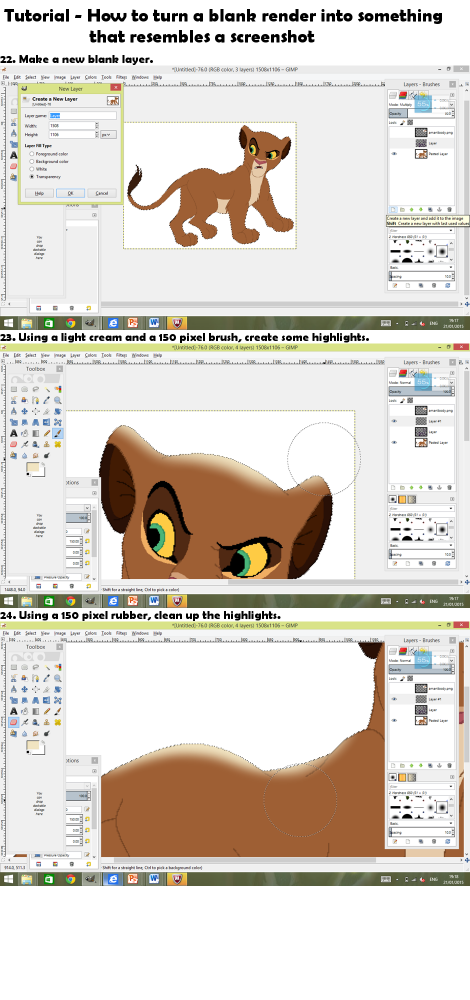Open the Basic brush preset dropdown in step 23
This screenshot has width=470, height=1000.
point(422,545)
